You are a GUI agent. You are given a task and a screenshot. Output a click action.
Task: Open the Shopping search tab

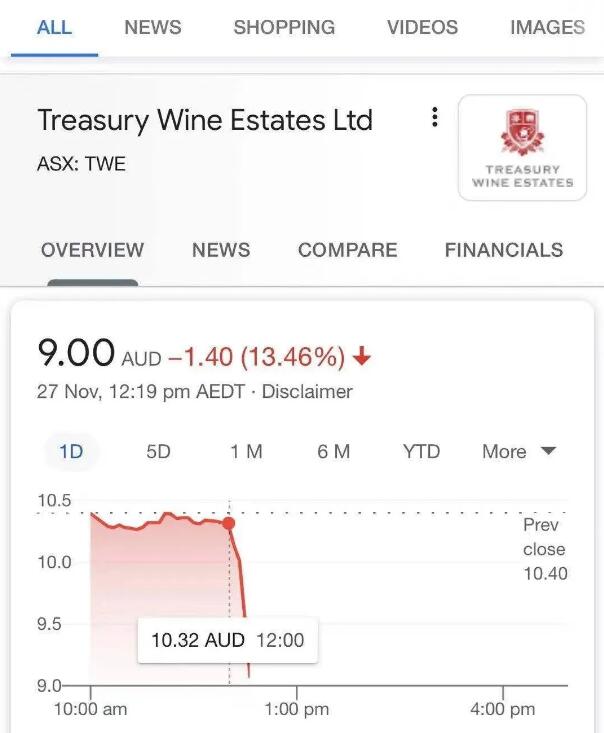click(x=284, y=27)
